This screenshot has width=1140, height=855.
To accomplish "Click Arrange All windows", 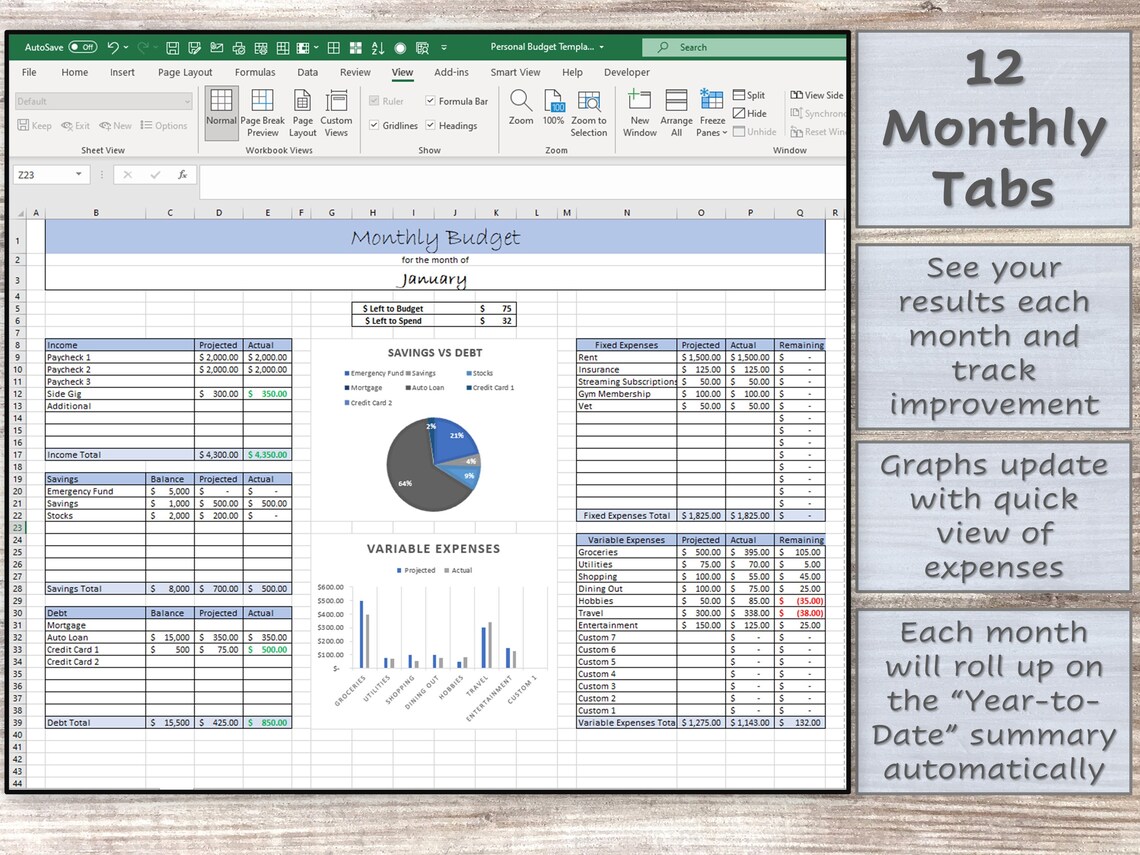I will (x=676, y=112).
